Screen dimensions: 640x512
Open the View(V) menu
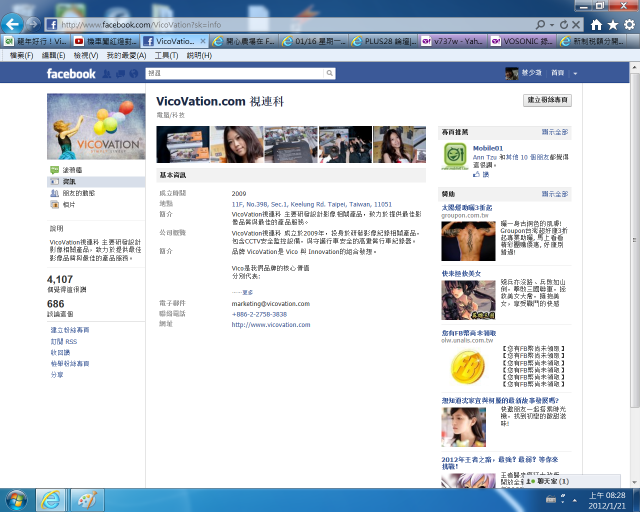coord(86,56)
